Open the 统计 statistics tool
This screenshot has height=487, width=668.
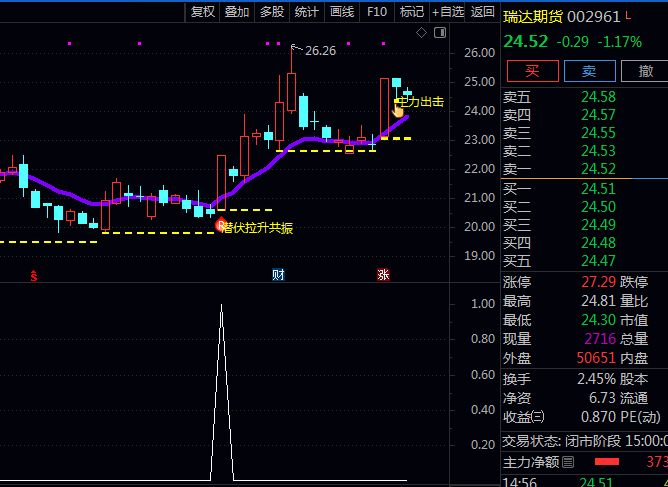pos(307,12)
